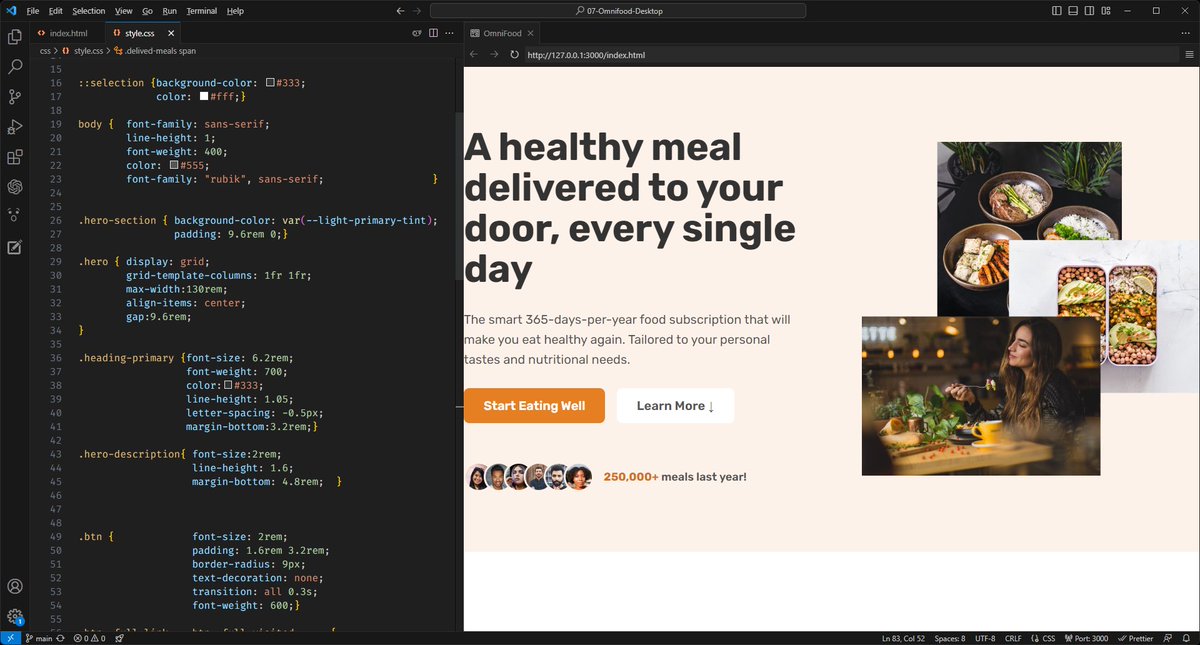Click the browser preview back arrow
The height and width of the screenshot is (645, 1200).
point(474,55)
